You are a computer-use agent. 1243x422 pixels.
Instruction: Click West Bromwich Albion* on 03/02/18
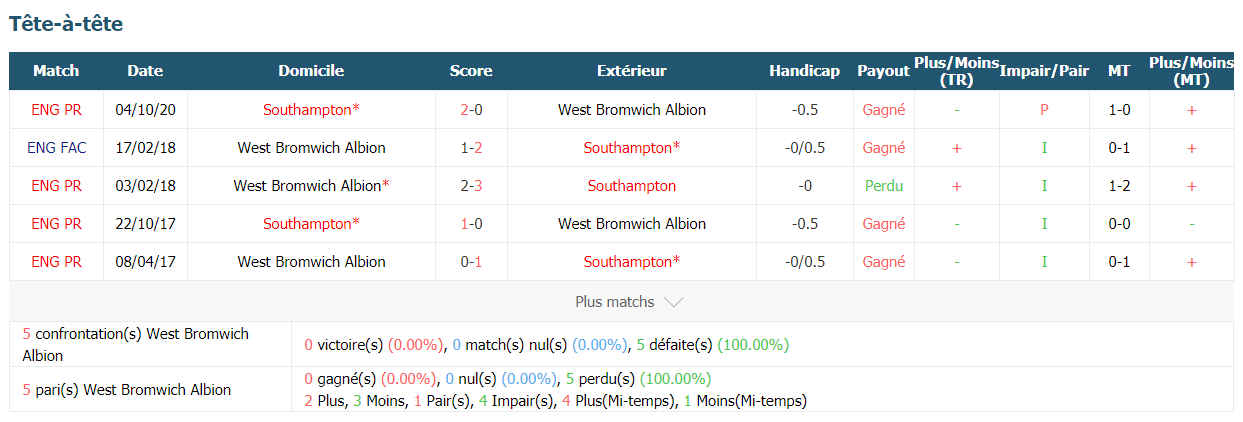[311, 186]
